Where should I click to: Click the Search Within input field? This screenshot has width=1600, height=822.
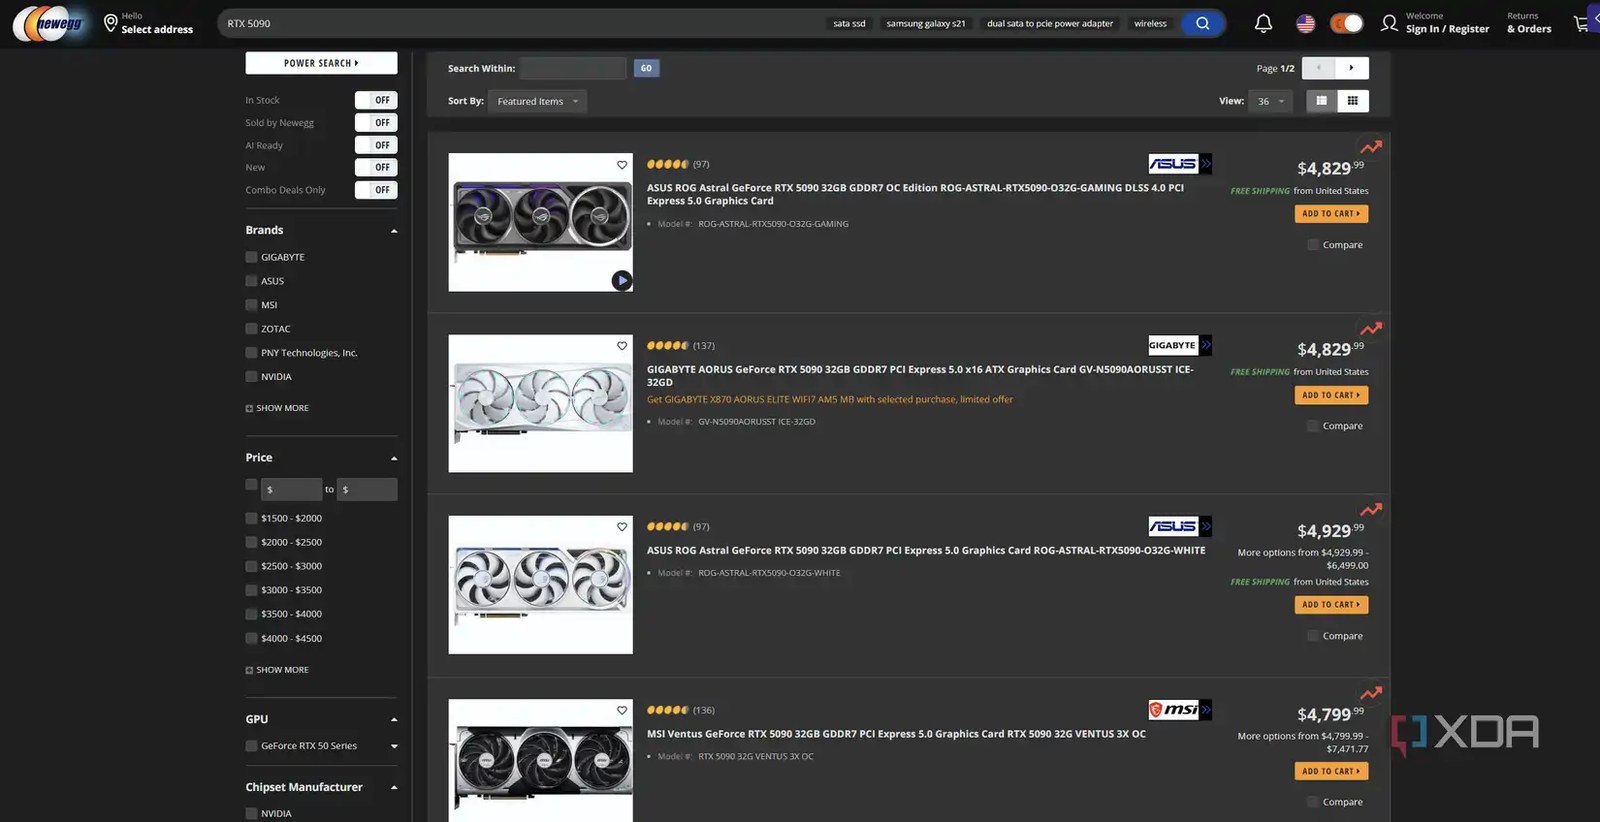573,68
